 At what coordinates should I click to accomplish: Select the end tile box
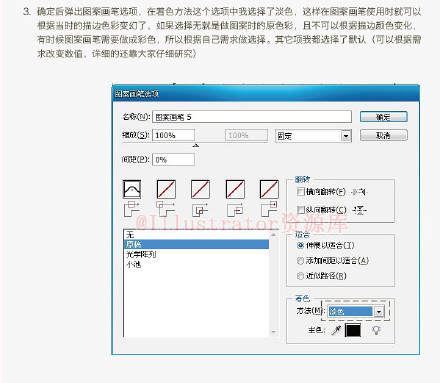(269, 189)
